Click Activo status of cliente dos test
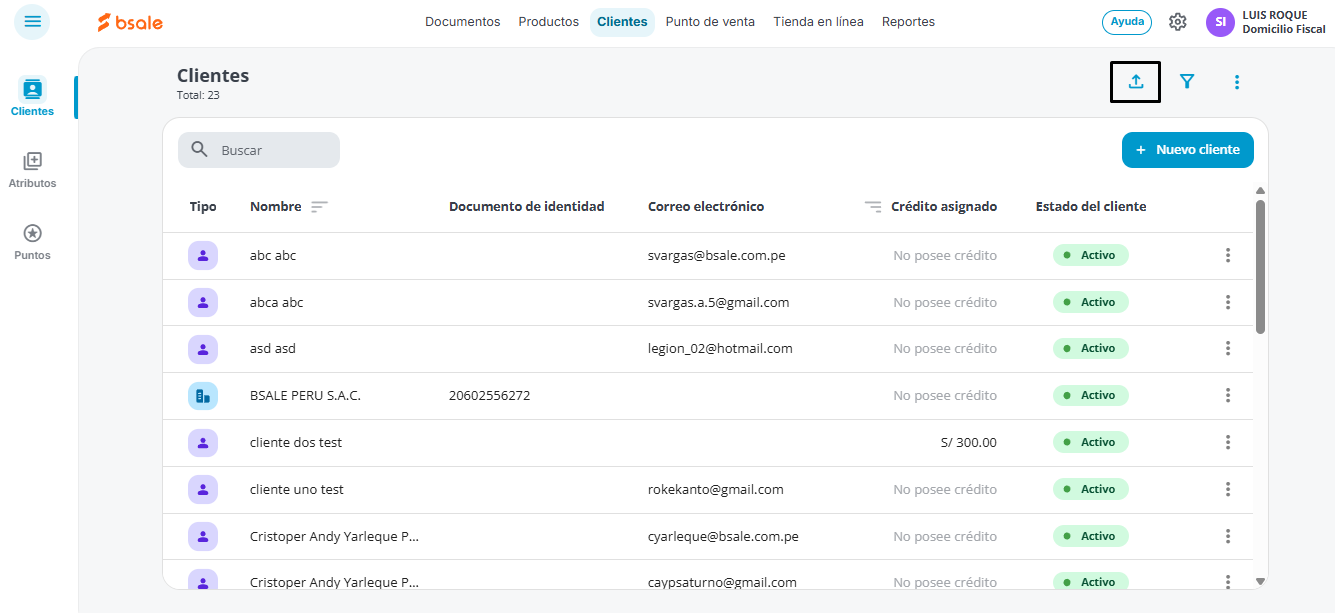This screenshot has height=613, width=1335. click(x=1090, y=442)
